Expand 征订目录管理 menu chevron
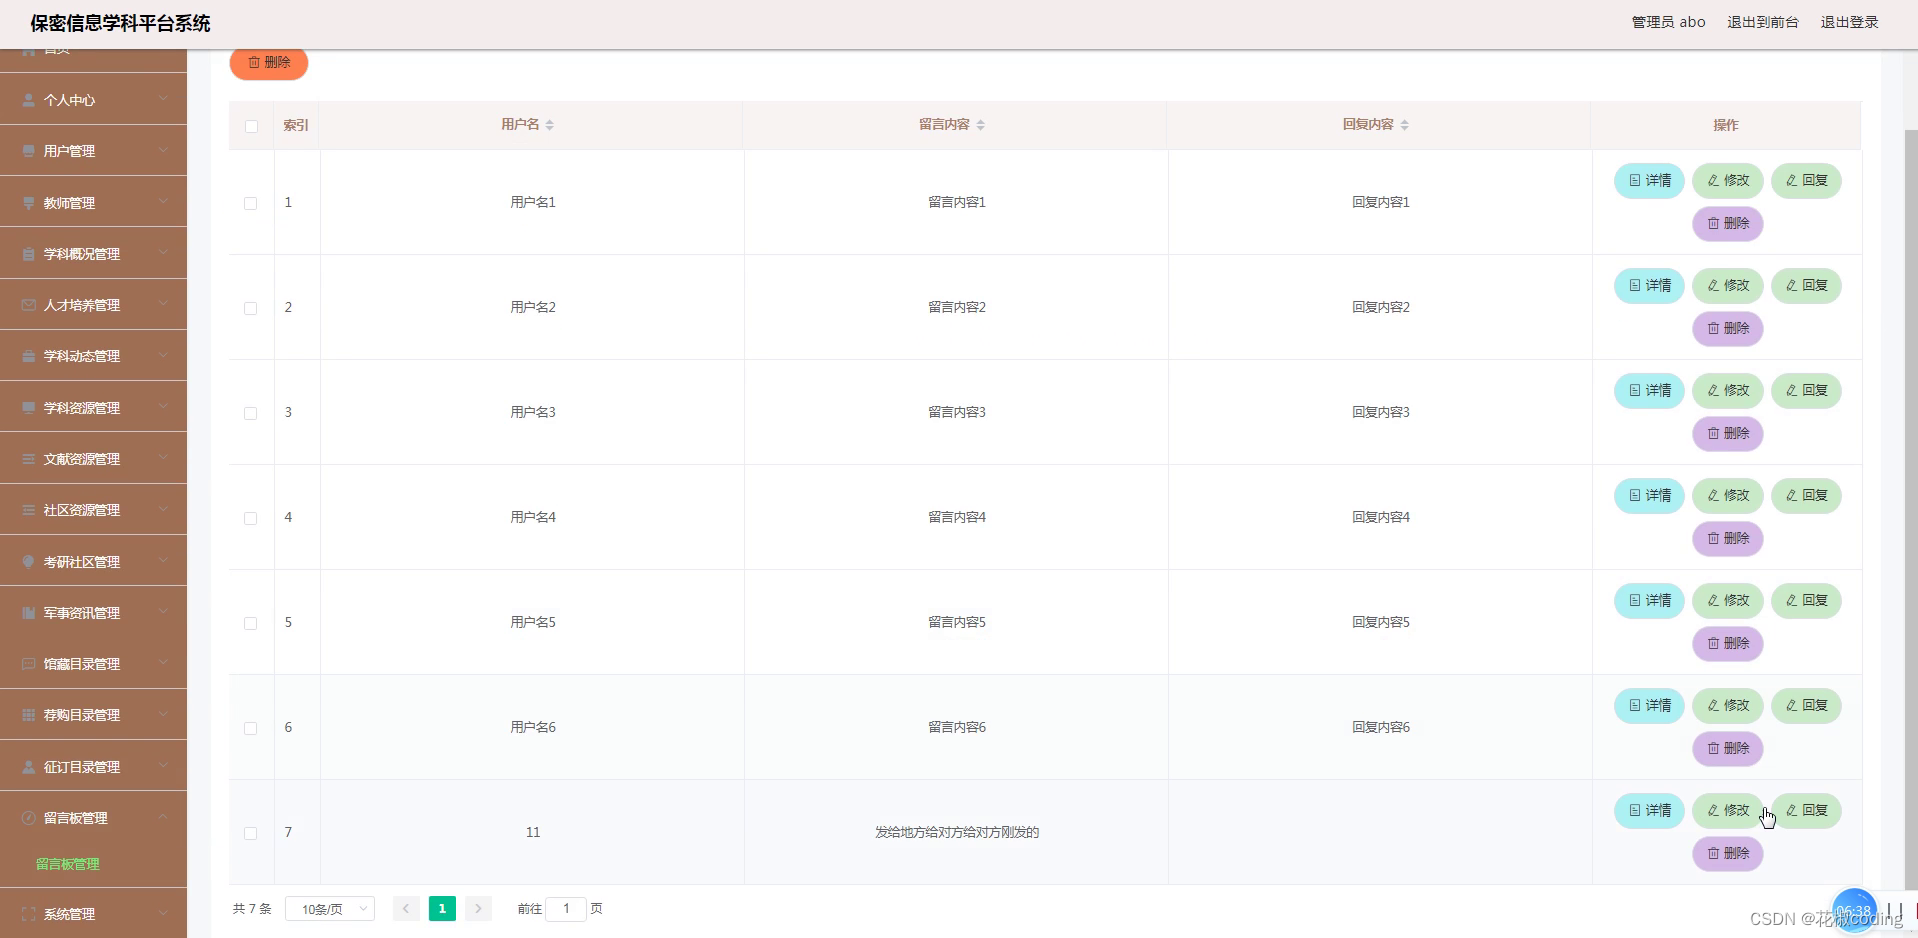 point(163,766)
